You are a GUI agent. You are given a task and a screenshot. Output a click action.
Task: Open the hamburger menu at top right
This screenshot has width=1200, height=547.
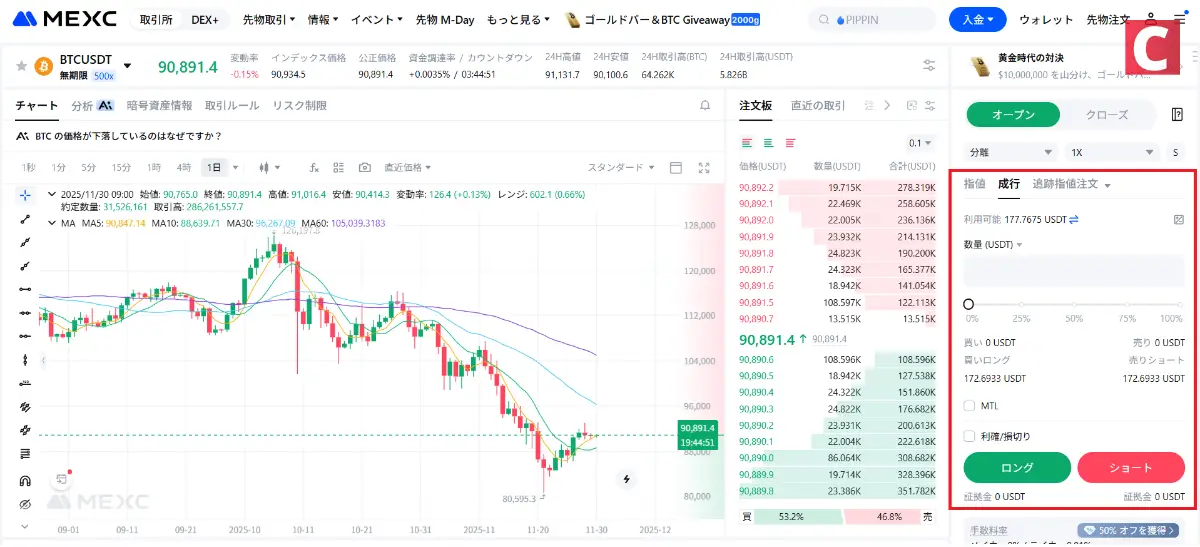pos(1178,19)
